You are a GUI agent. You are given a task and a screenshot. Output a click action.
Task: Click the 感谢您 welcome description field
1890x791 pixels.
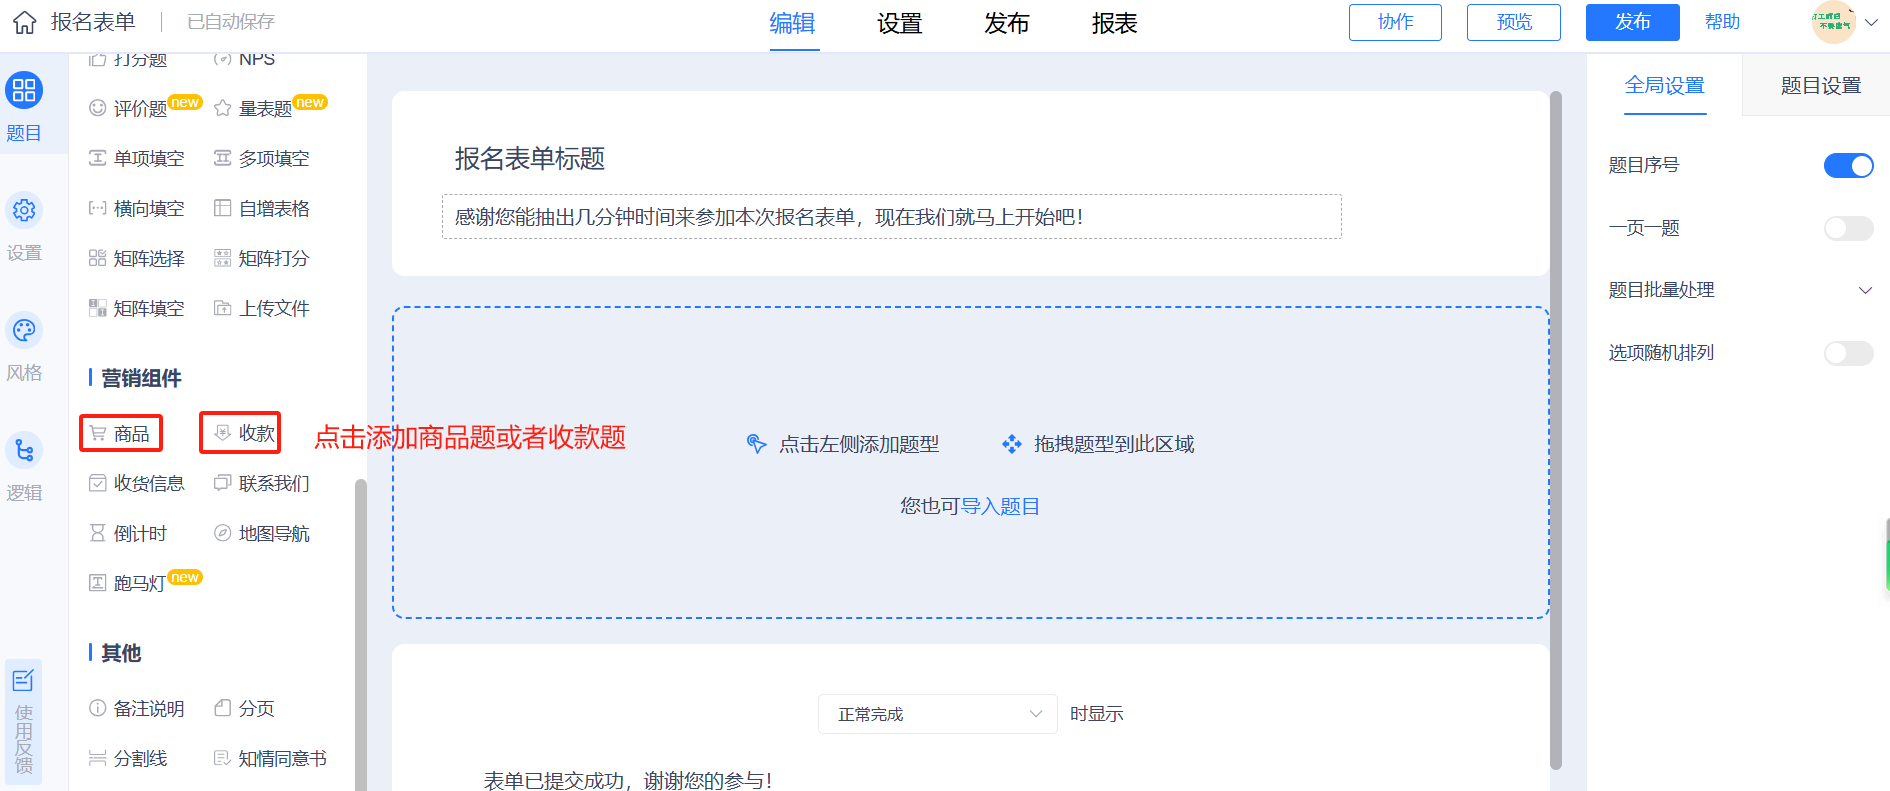(x=891, y=217)
